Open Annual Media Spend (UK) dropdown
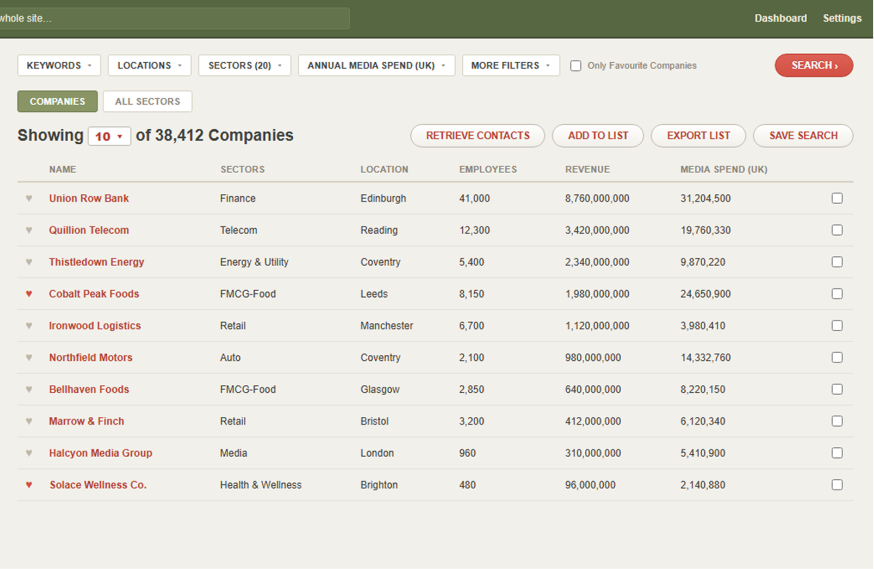This screenshot has height=569, width=874. (x=377, y=65)
